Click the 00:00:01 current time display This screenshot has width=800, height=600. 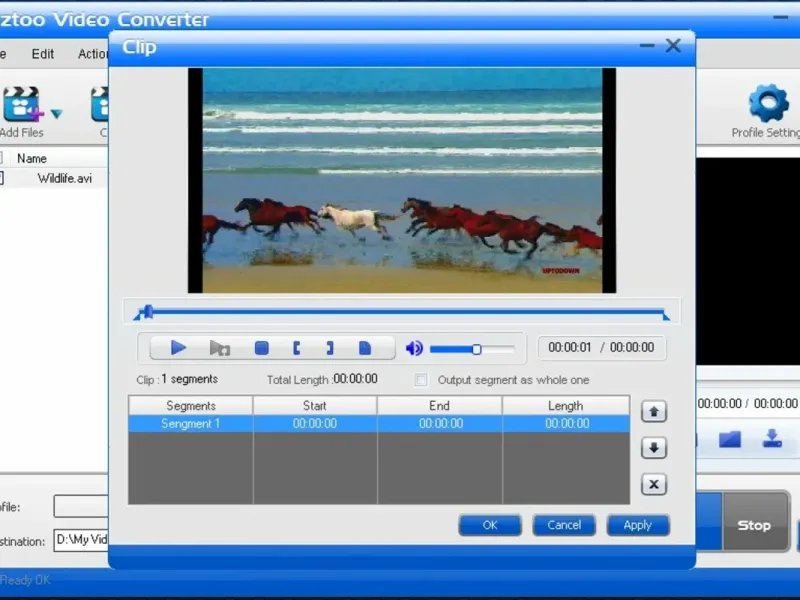point(569,347)
